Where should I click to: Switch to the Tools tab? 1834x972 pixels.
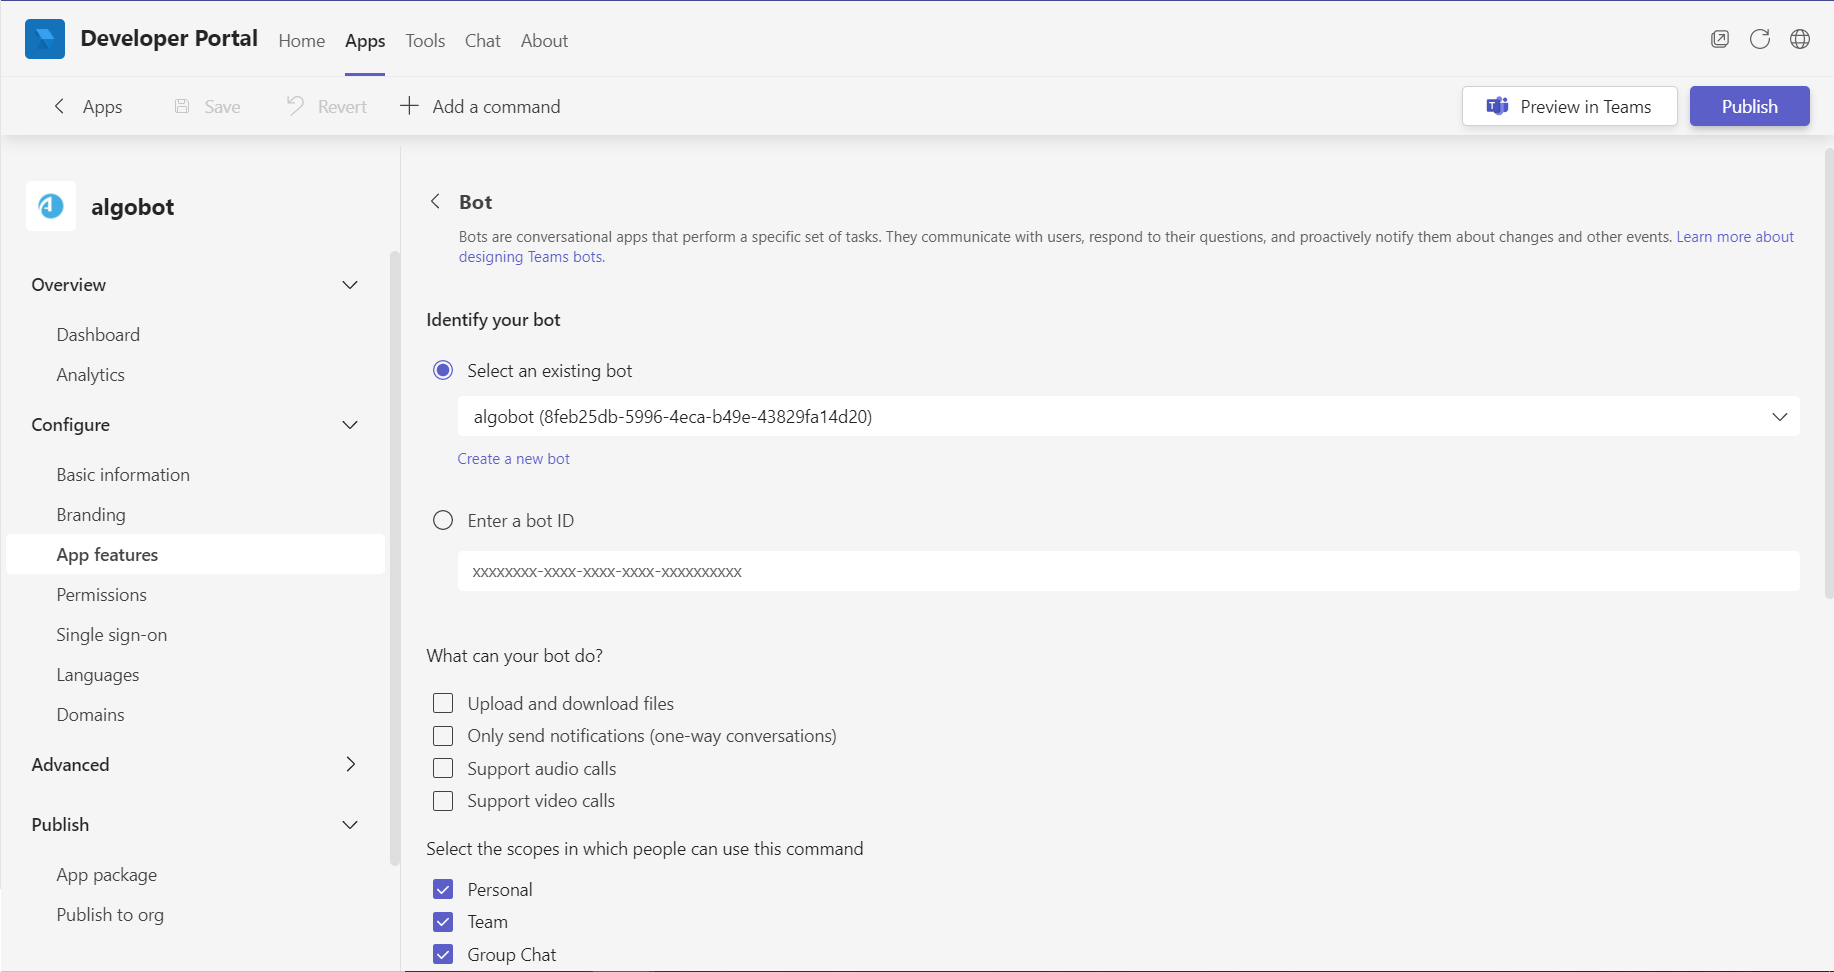[425, 40]
